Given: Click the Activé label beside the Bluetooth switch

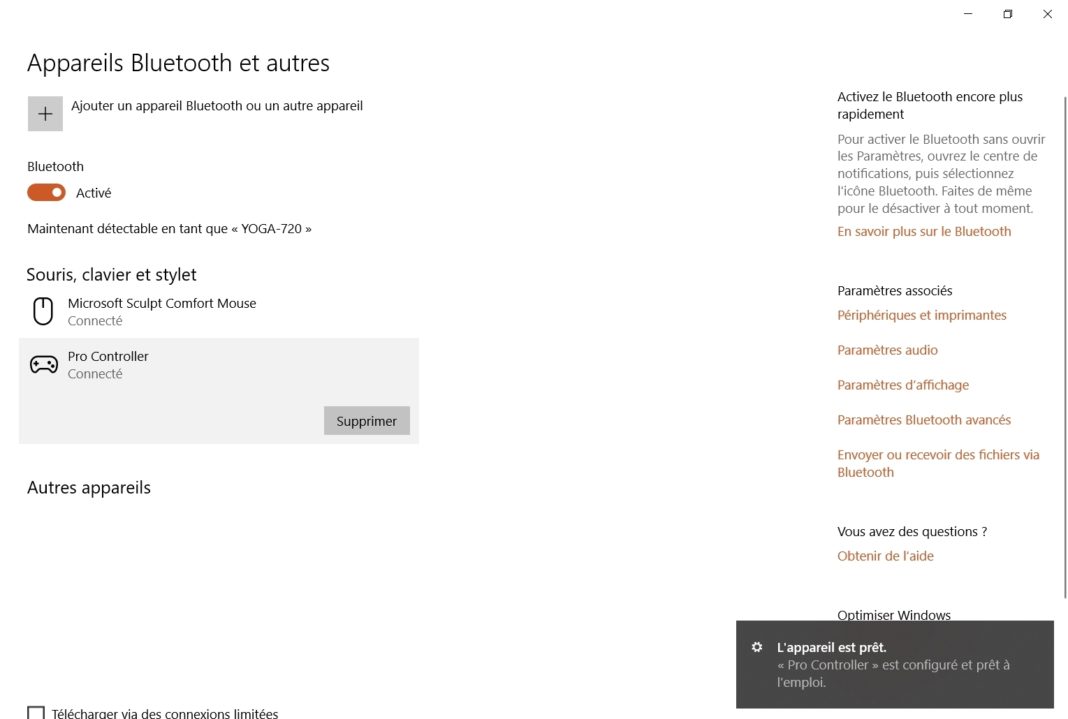Looking at the screenshot, I should point(93,193).
